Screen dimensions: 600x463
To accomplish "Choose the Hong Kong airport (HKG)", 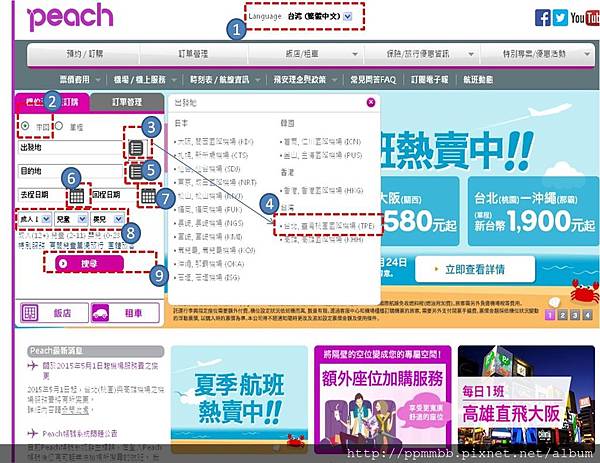I will tap(321, 190).
